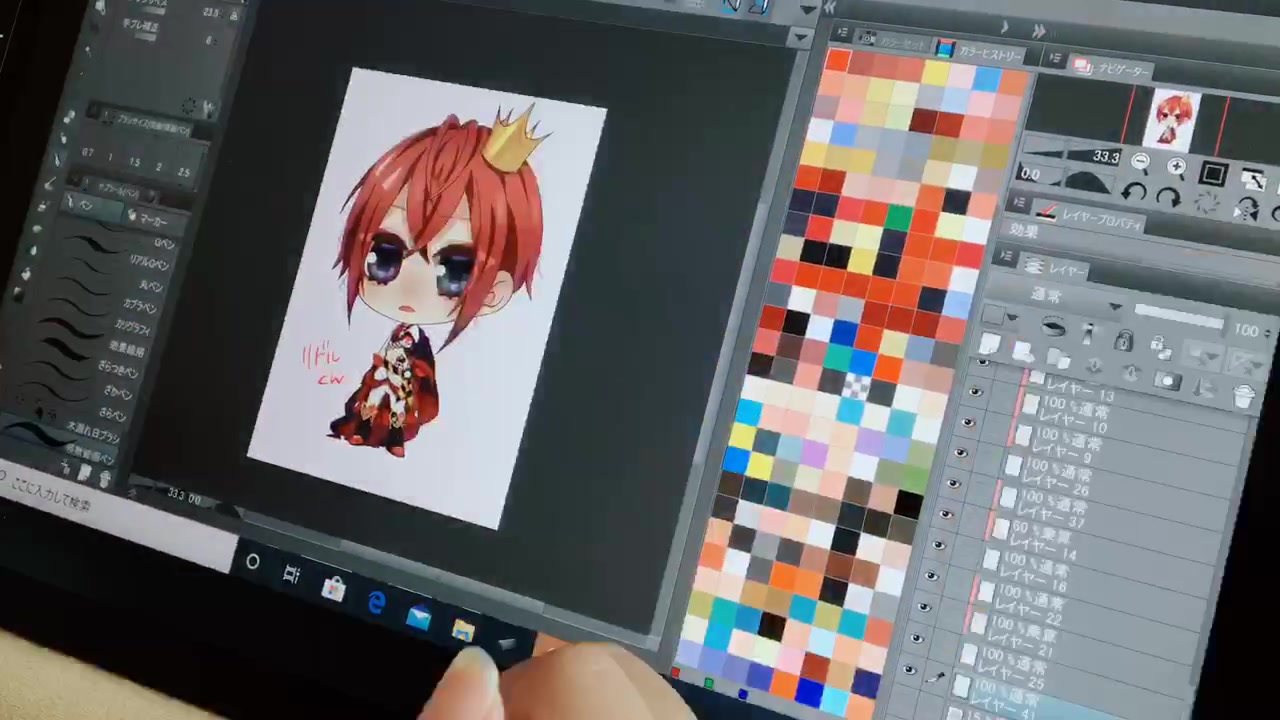Select brush size preset 1.5

point(134,162)
